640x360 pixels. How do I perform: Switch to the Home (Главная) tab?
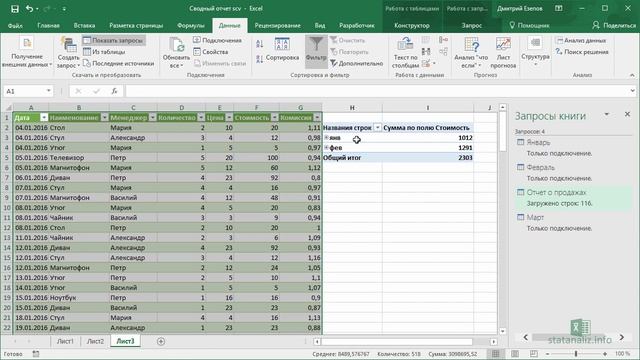click(48, 25)
